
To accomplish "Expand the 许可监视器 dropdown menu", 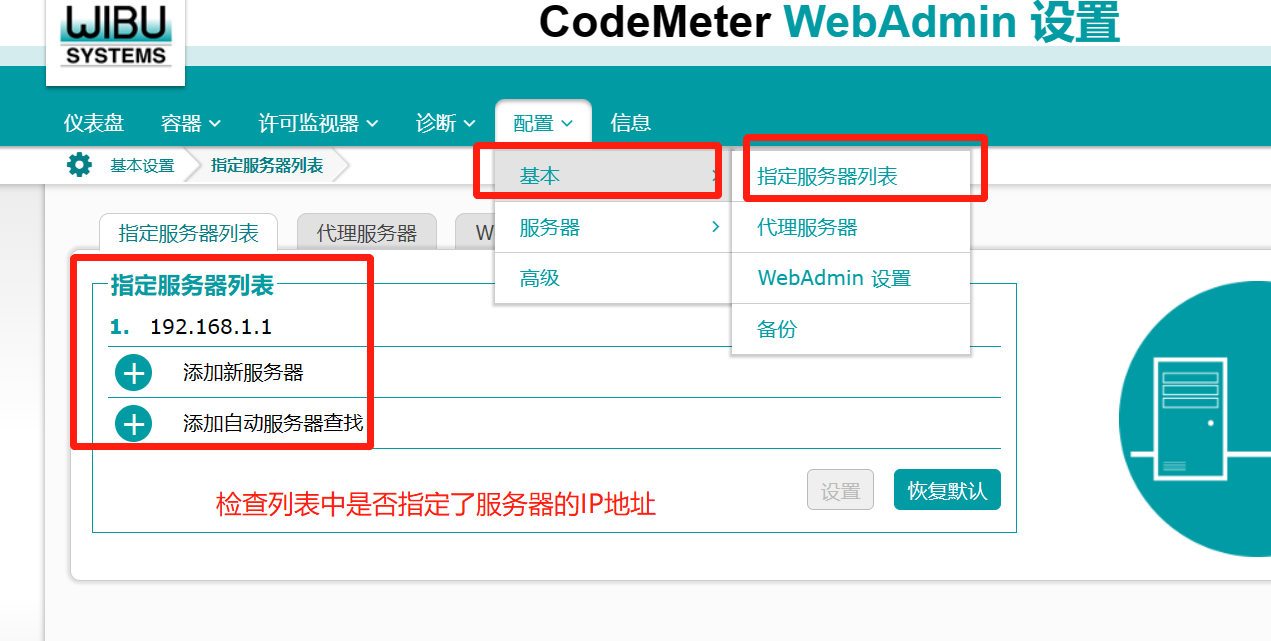I will (318, 123).
